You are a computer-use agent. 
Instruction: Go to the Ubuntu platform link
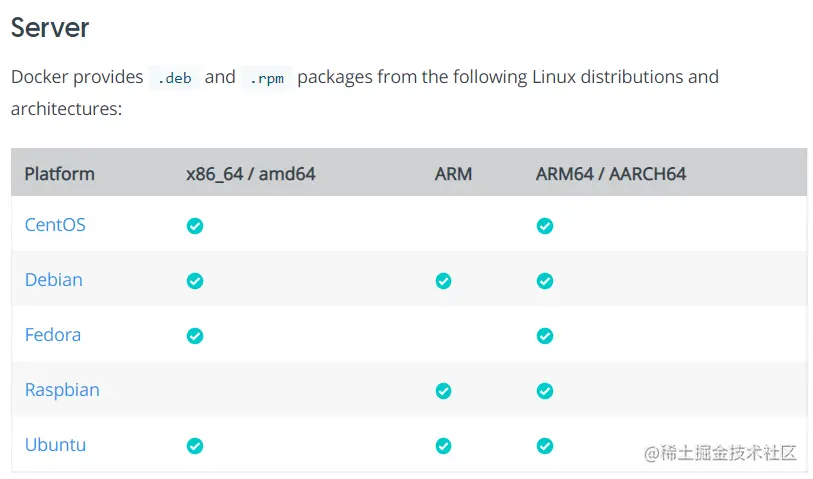55,445
